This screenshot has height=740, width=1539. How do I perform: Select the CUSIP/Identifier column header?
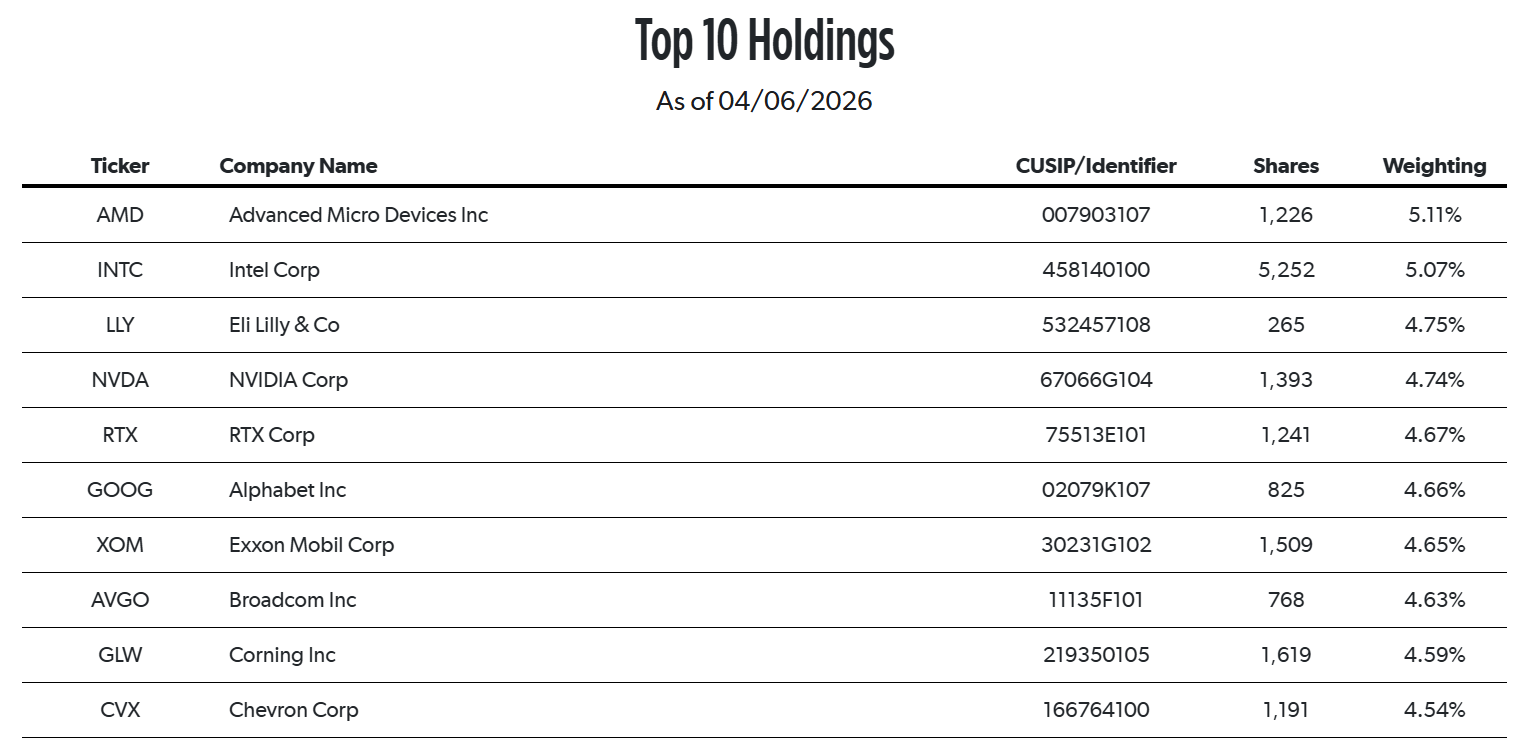[x=1095, y=166]
